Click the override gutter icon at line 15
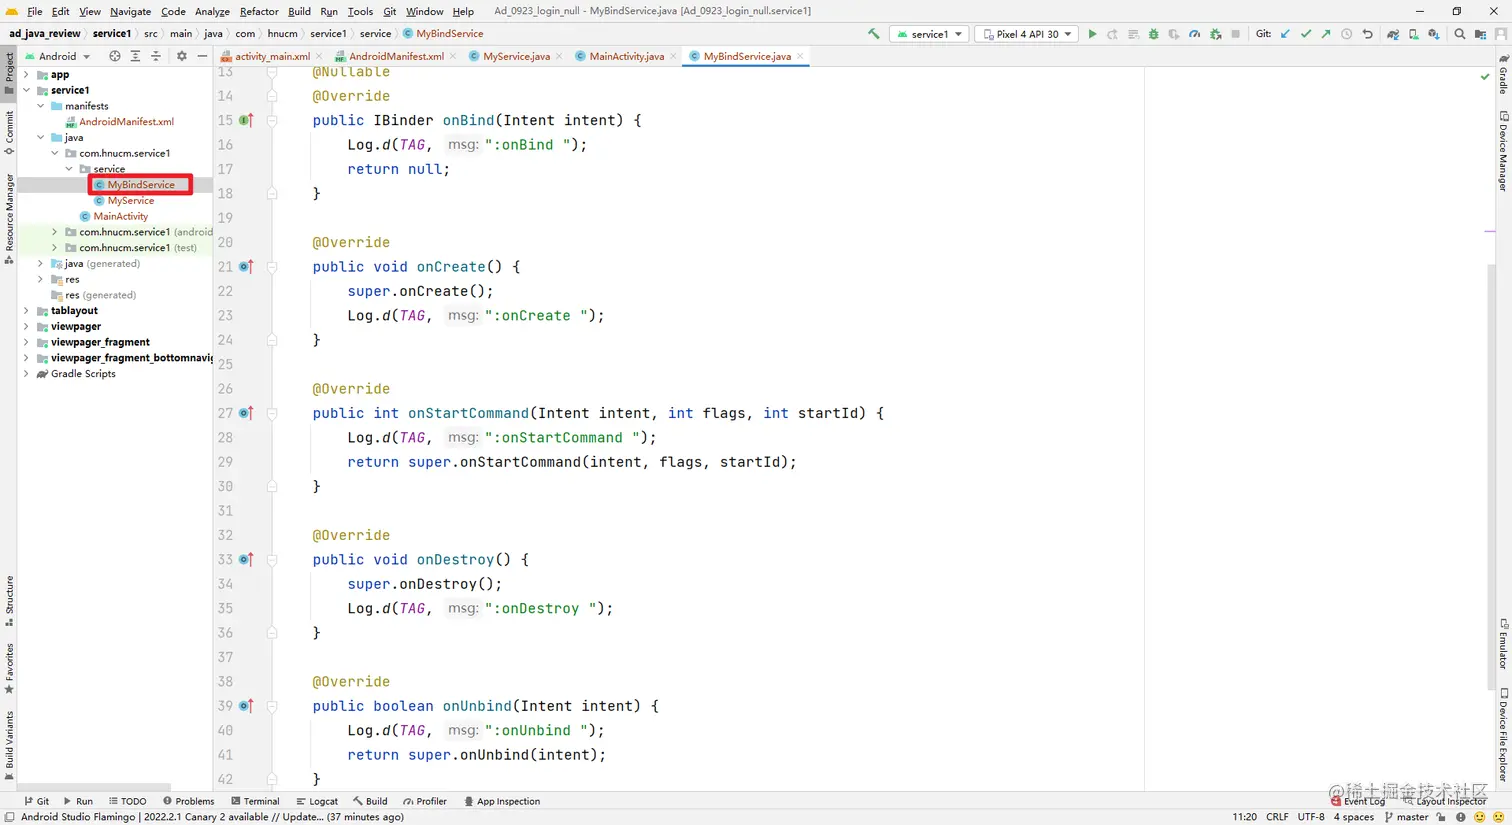This screenshot has width=1512, height=825. pos(246,120)
